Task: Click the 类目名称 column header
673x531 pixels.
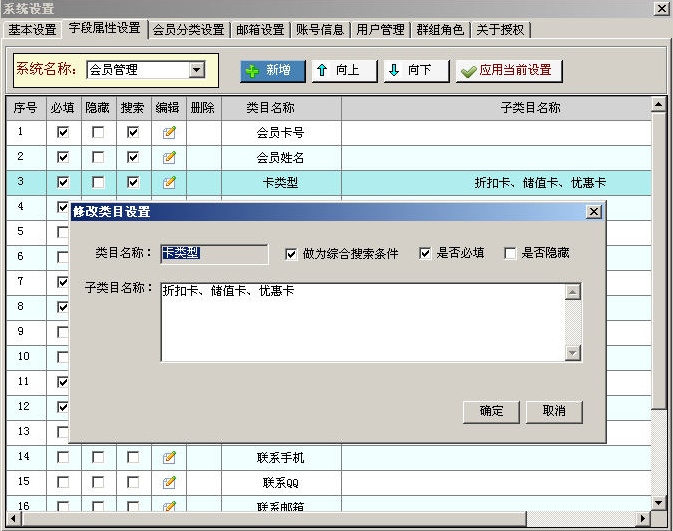Action: [x=281, y=108]
